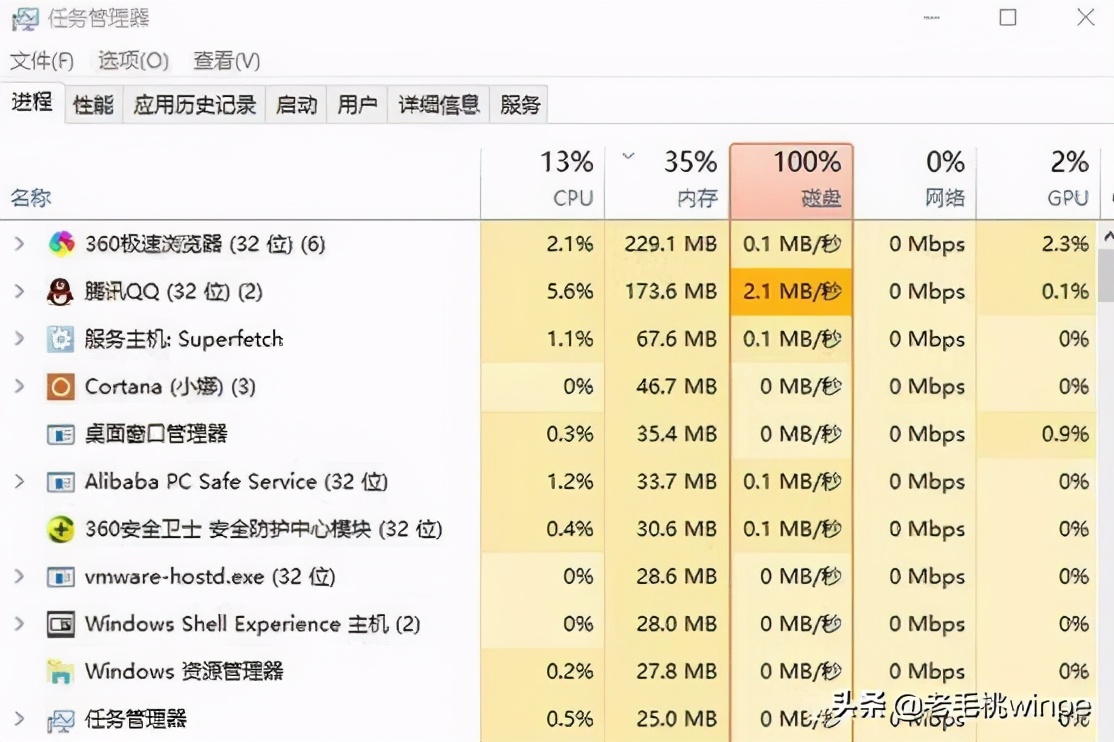
Task: Click the vmware-hostd.exe process icon
Action: pyautogui.click(x=58, y=576)
